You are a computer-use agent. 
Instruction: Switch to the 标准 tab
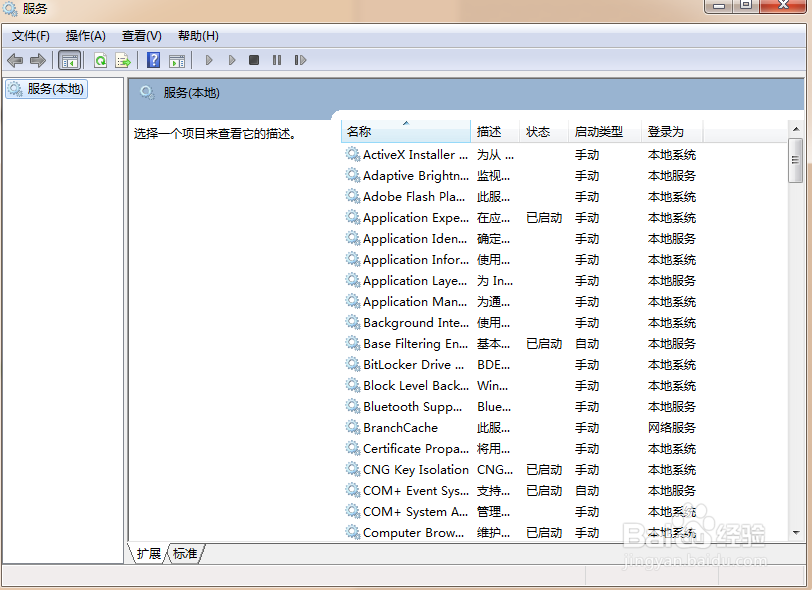point(184,553)
